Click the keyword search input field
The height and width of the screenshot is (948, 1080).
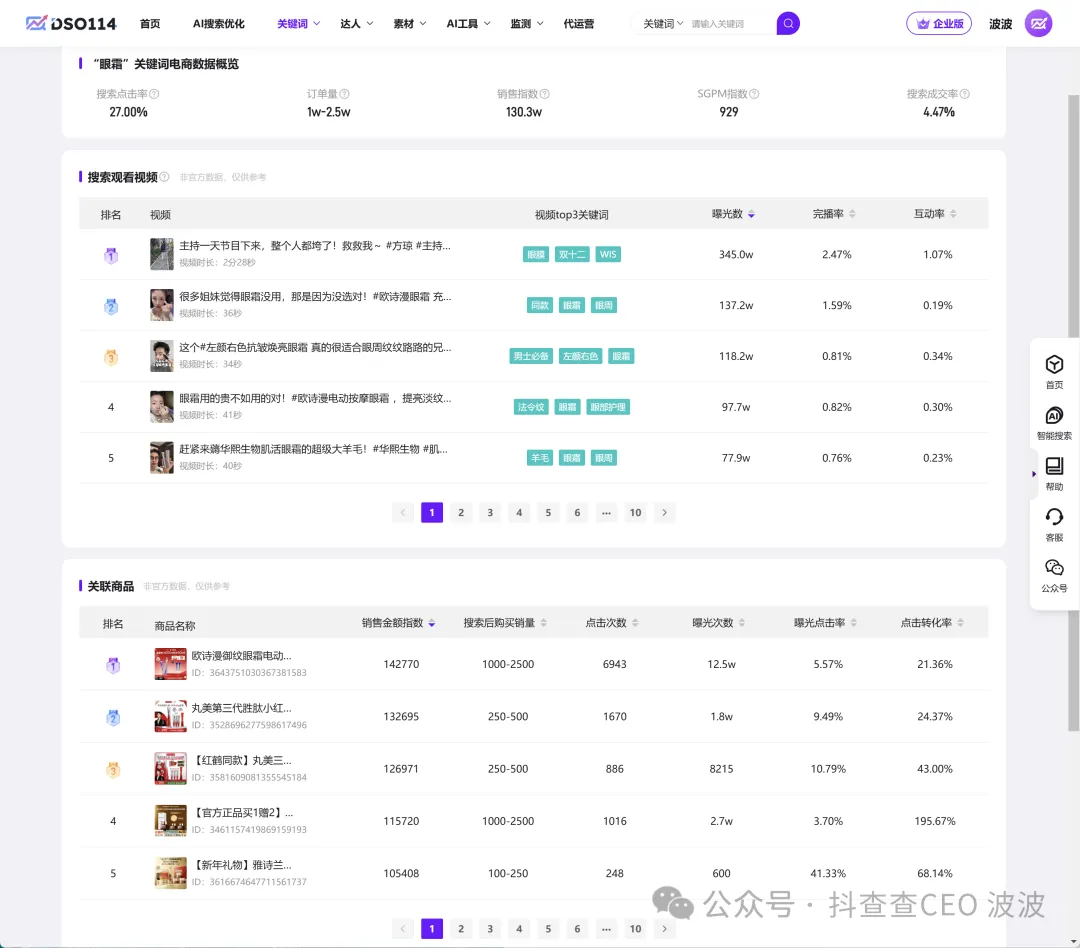[730, 23]
